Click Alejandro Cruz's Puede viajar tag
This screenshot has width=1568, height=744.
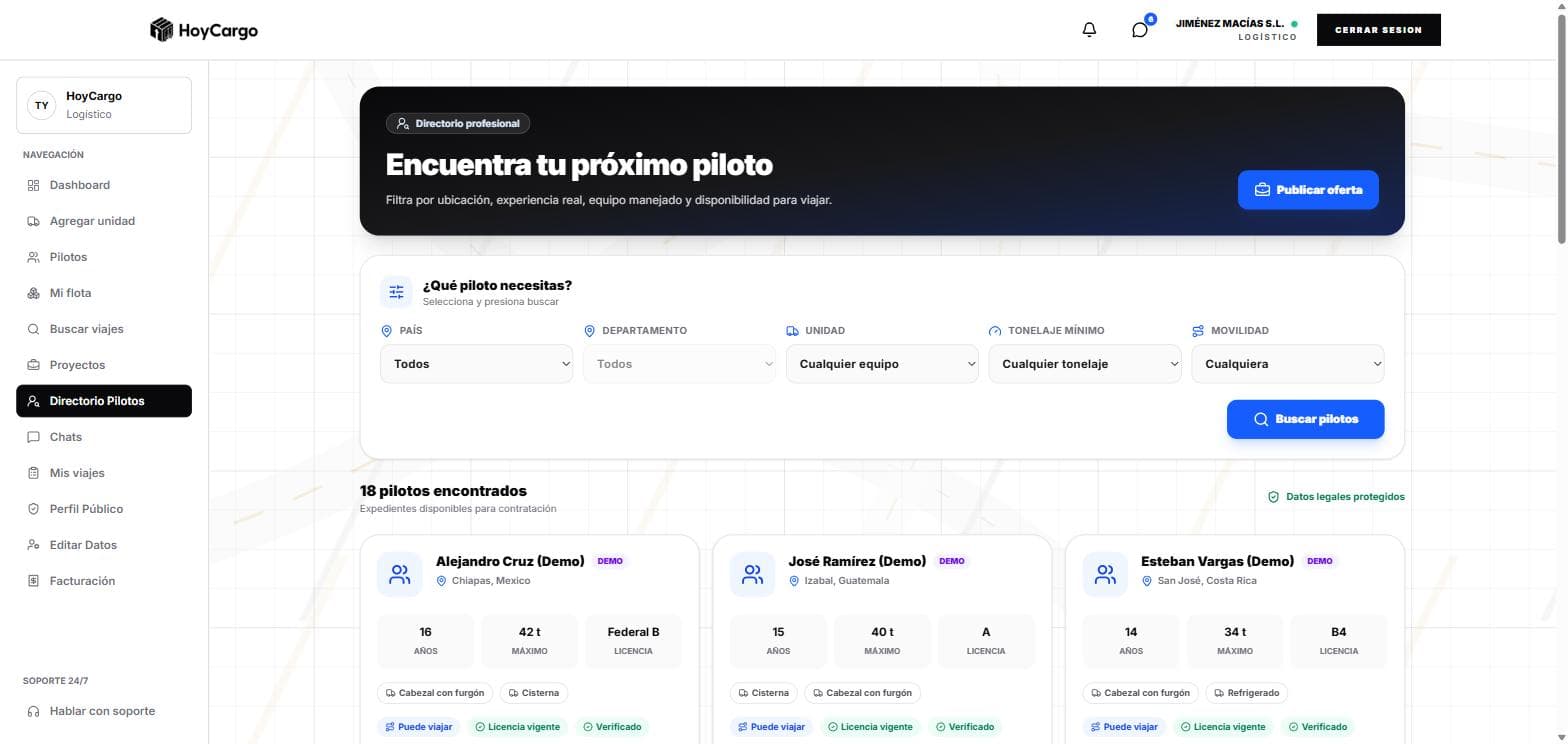(419, 727)
